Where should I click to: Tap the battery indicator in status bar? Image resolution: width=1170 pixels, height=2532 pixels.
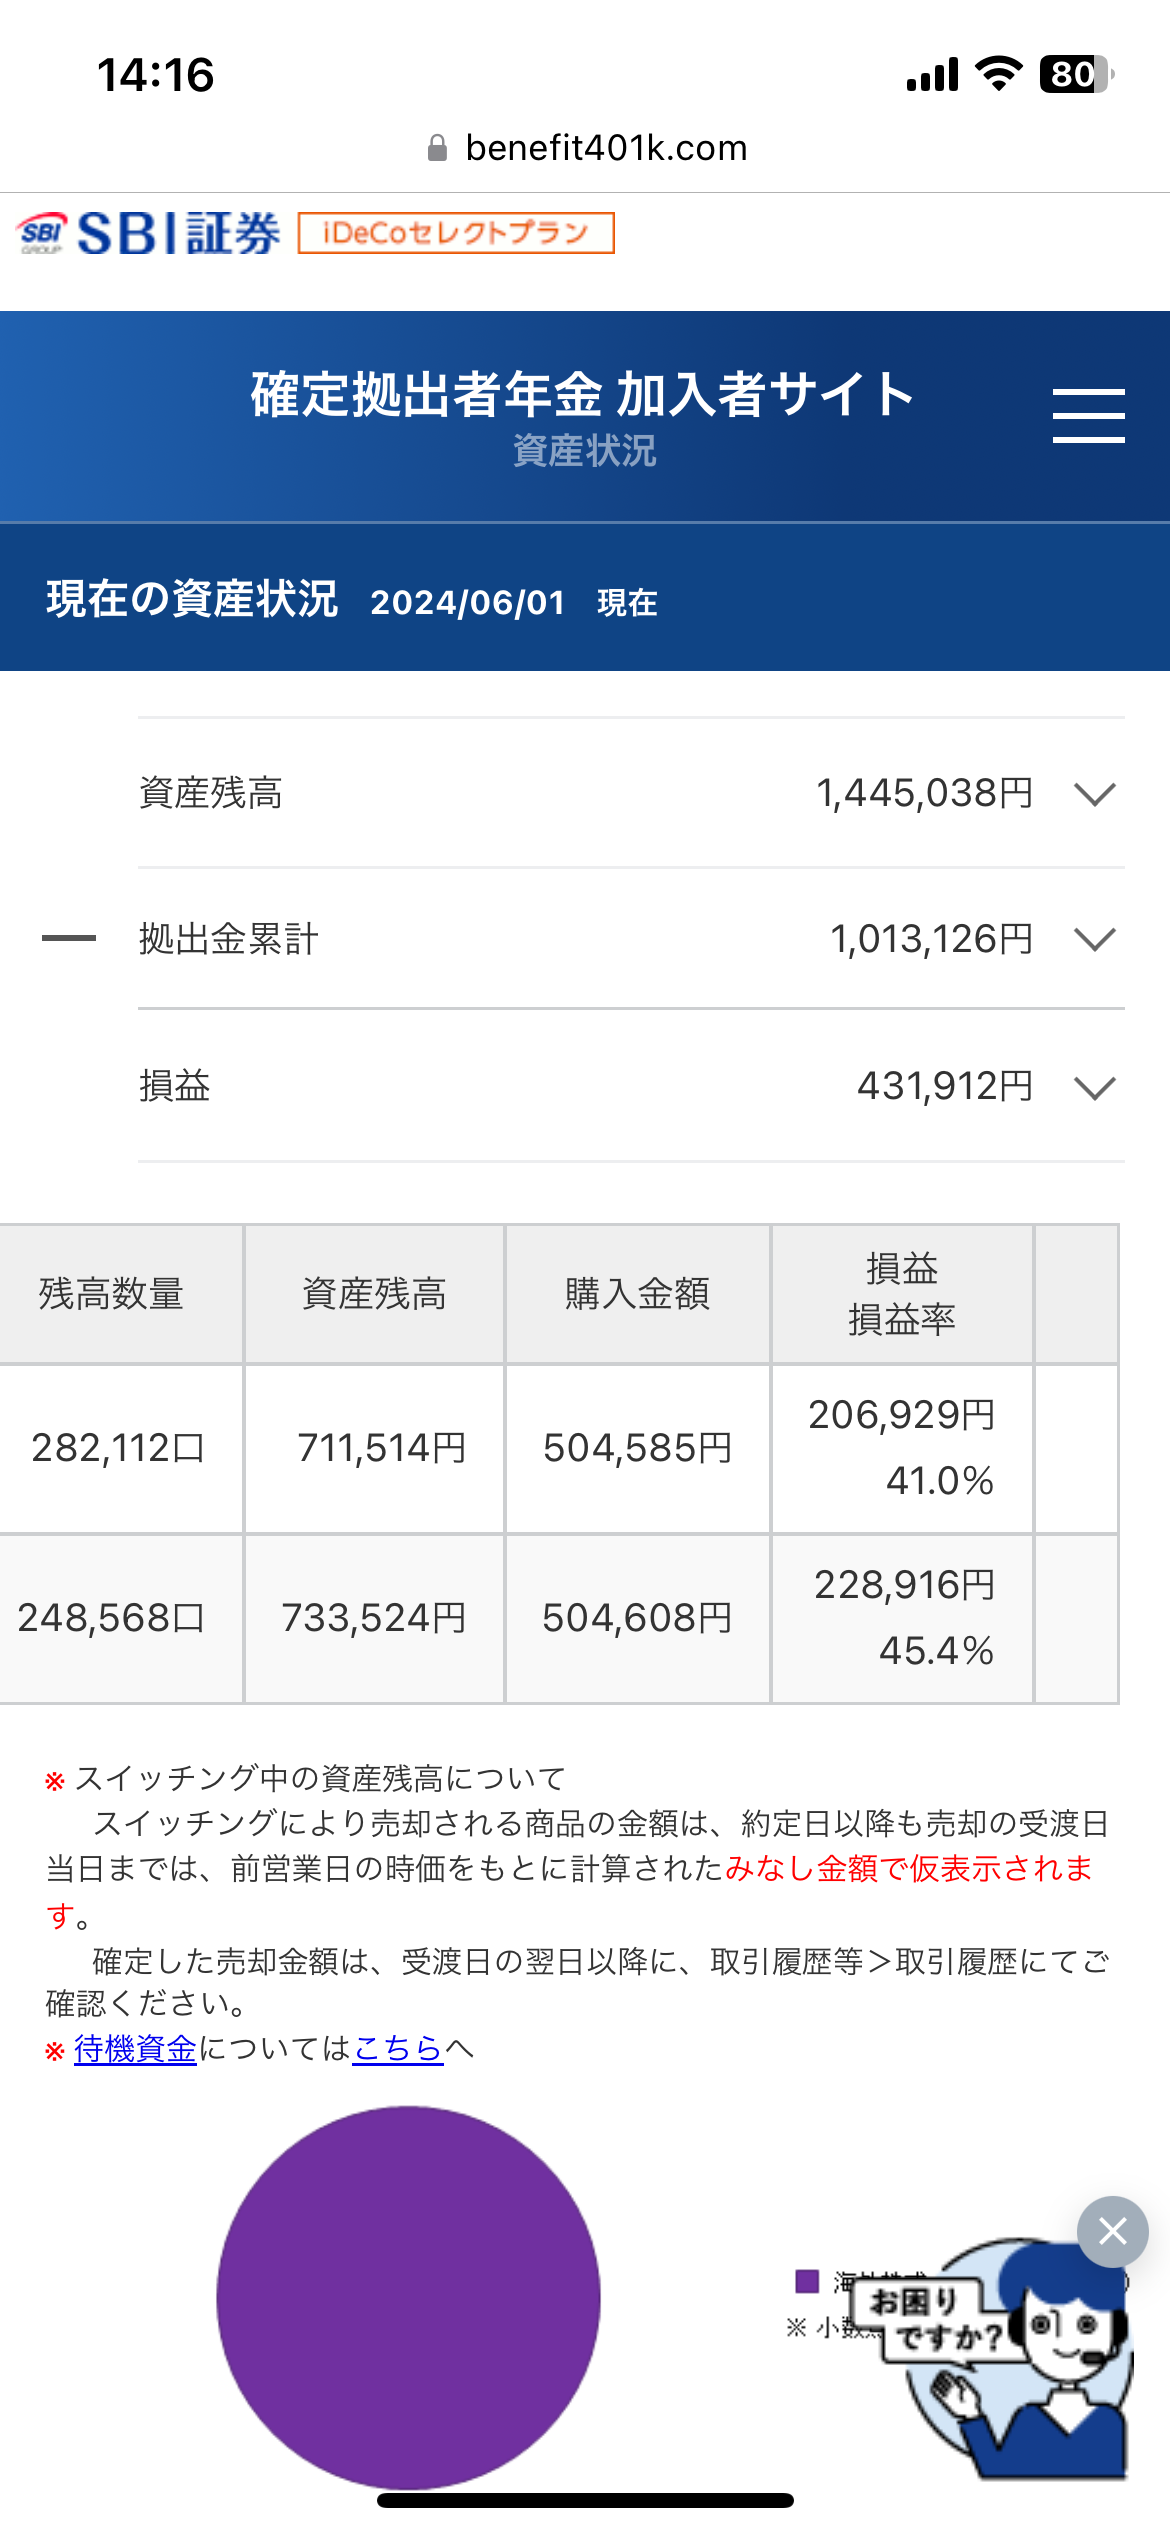(1077, 74)
